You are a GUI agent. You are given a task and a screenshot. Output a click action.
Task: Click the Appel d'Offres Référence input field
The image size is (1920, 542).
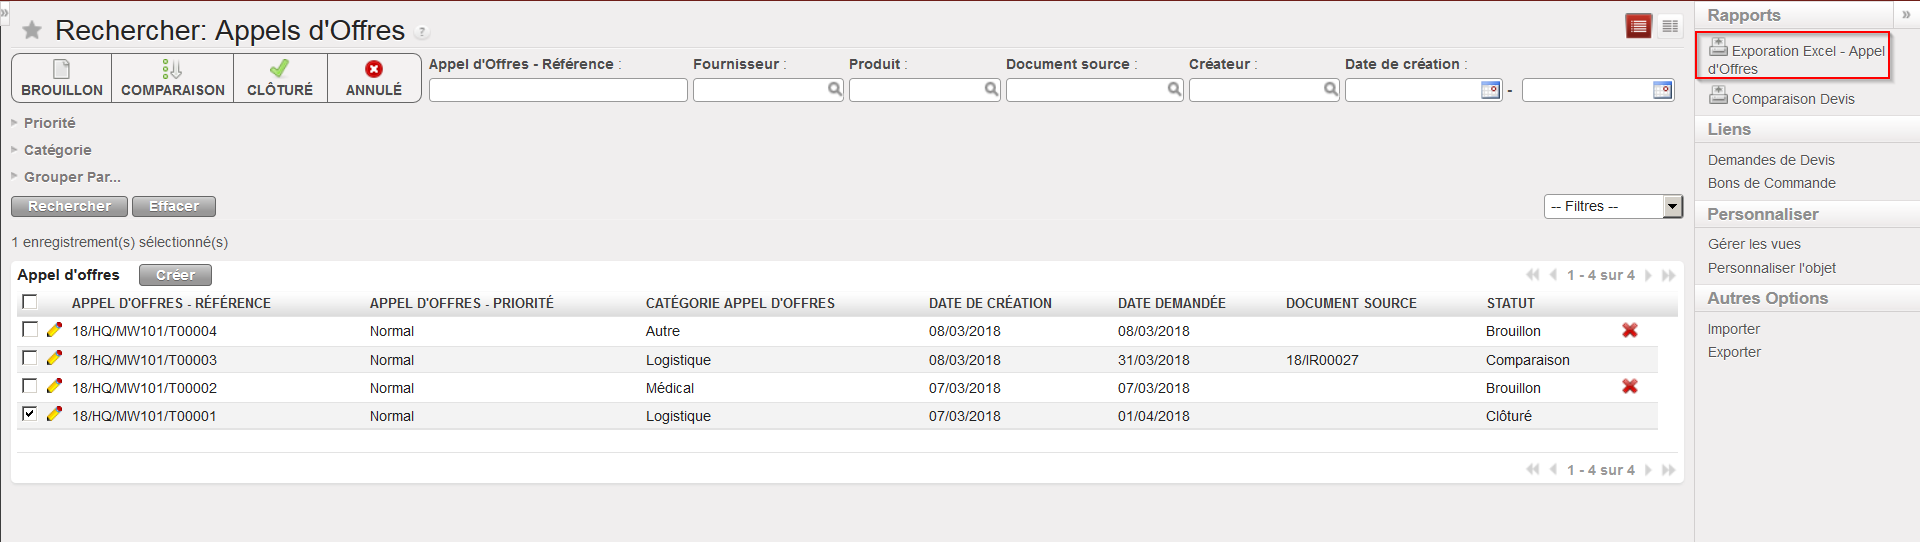pos(558,90)
